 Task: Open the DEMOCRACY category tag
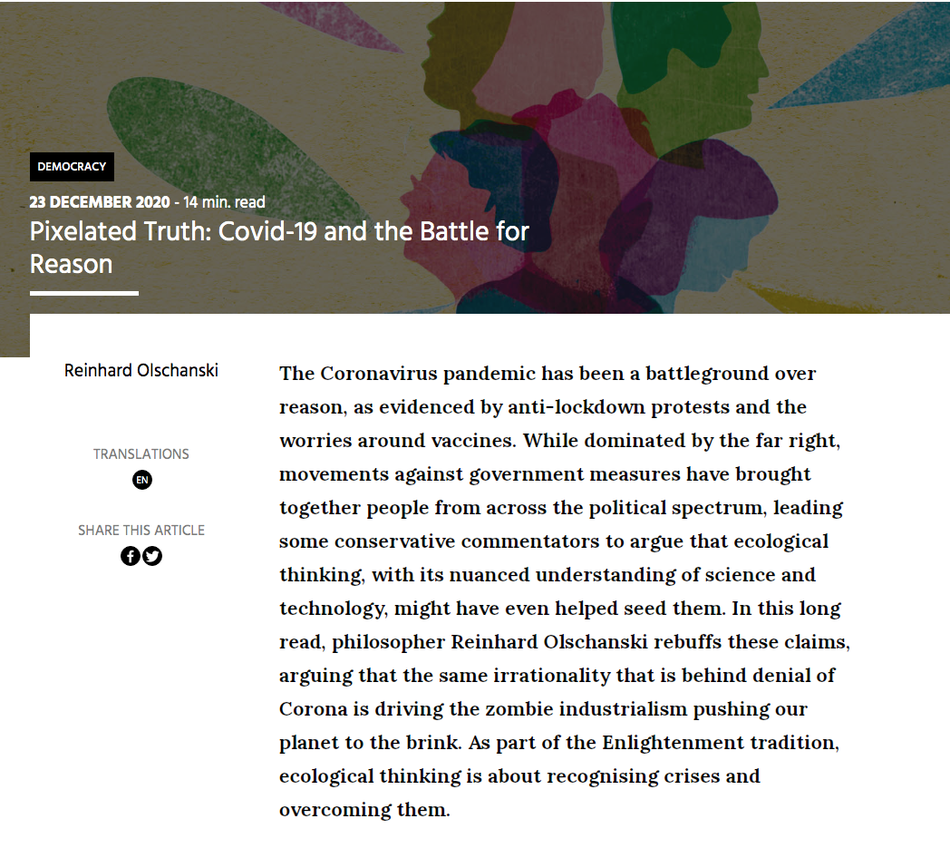click(x=72, y=167)
